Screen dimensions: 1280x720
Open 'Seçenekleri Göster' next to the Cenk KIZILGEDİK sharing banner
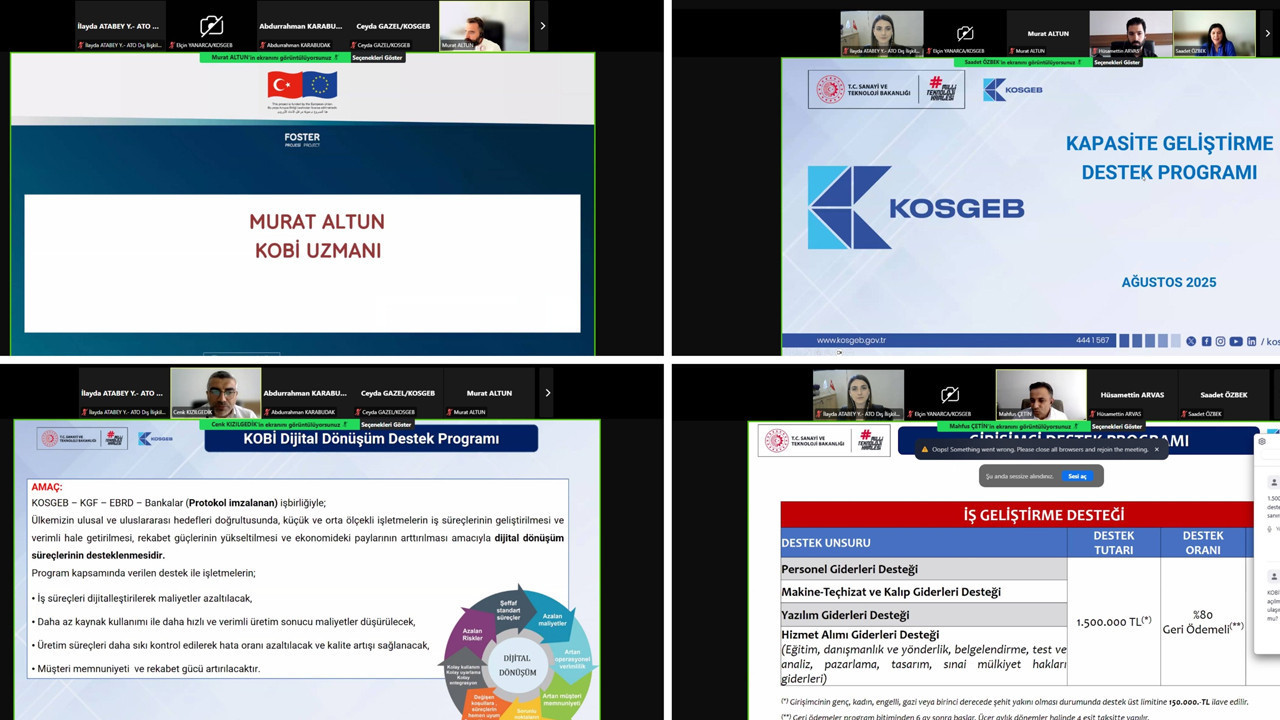pos(387,424)
